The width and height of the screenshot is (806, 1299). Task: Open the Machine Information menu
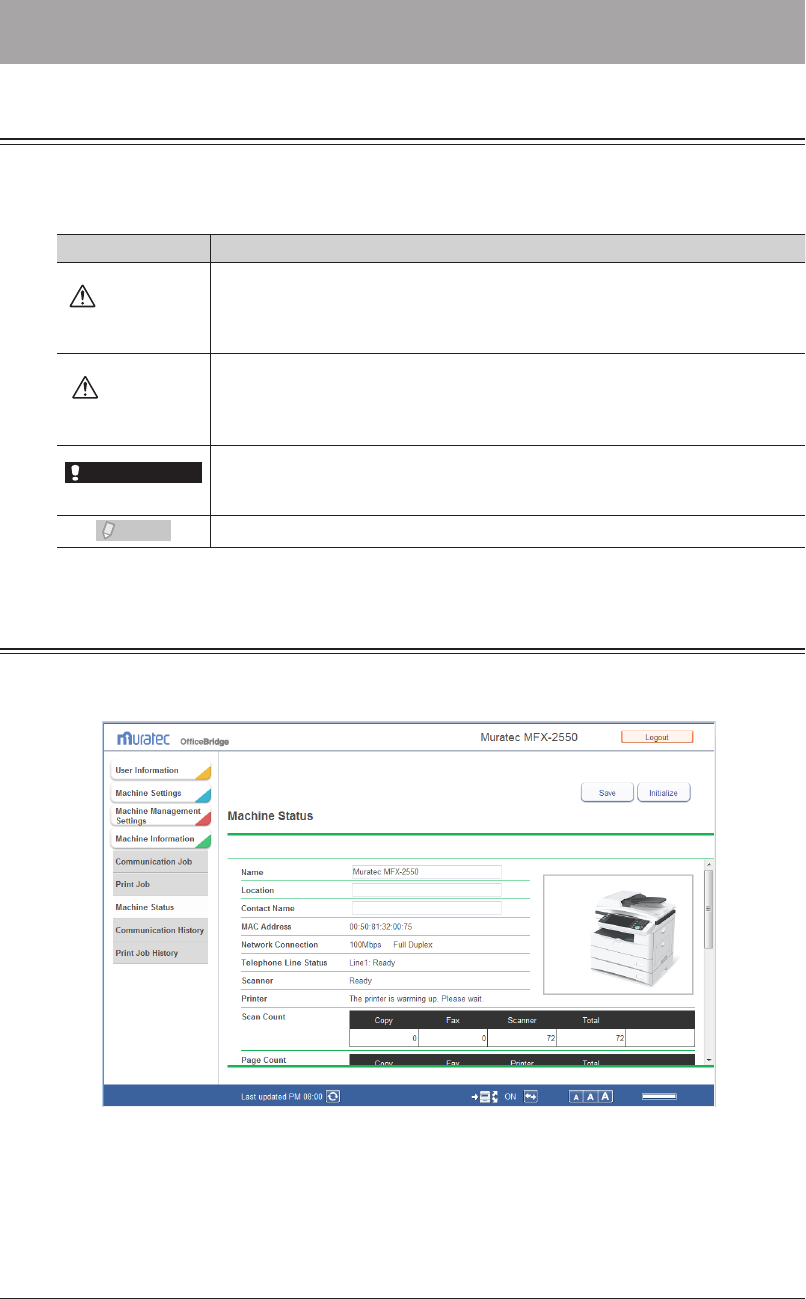coord(160,838)
